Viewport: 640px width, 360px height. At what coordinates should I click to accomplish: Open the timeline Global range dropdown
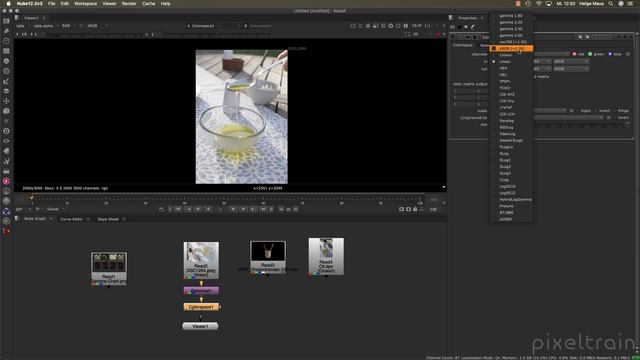pos(55,209)
